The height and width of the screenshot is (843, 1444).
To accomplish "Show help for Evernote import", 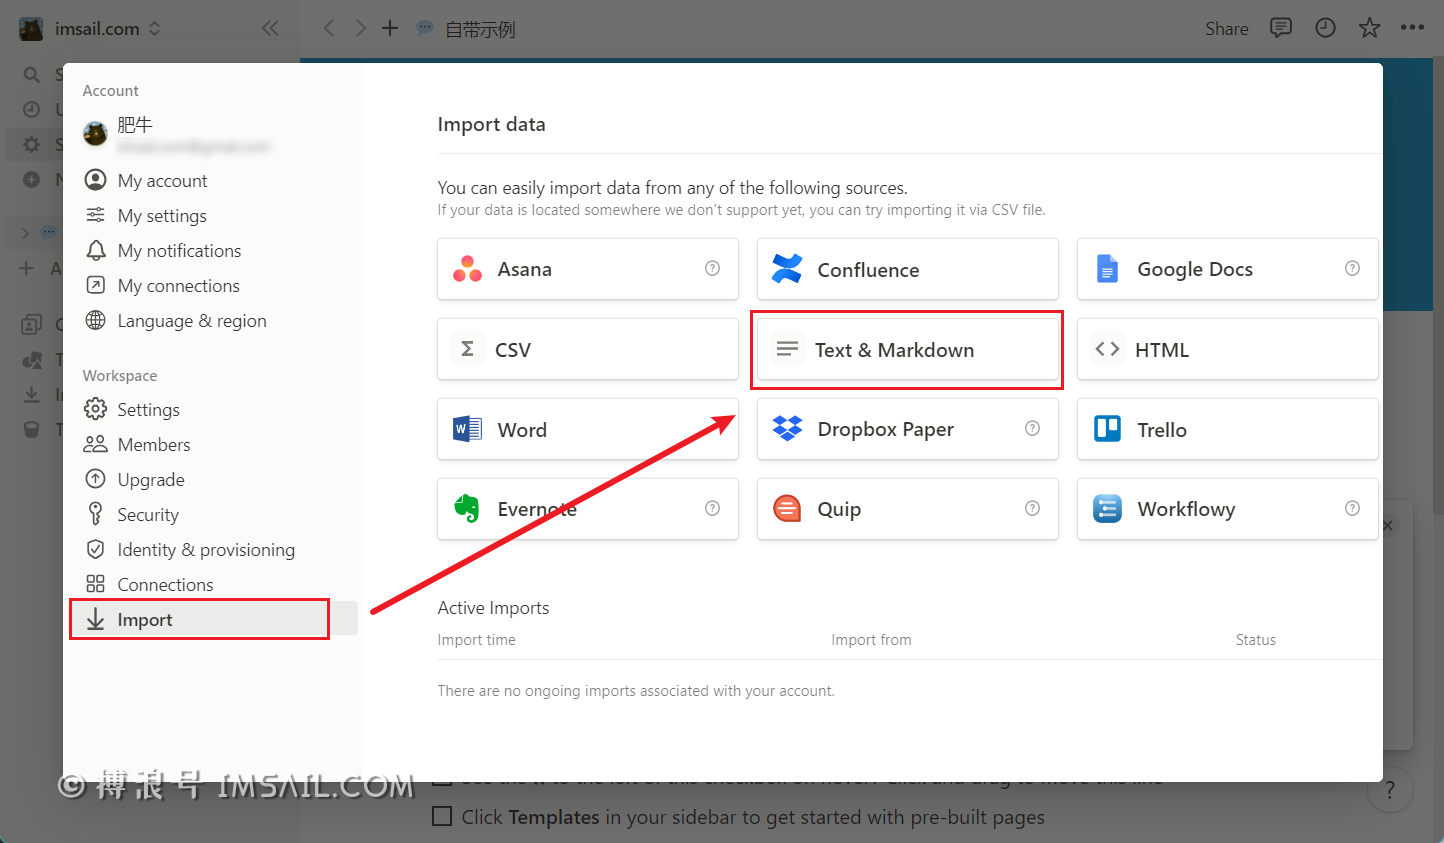I will [712, 508].
